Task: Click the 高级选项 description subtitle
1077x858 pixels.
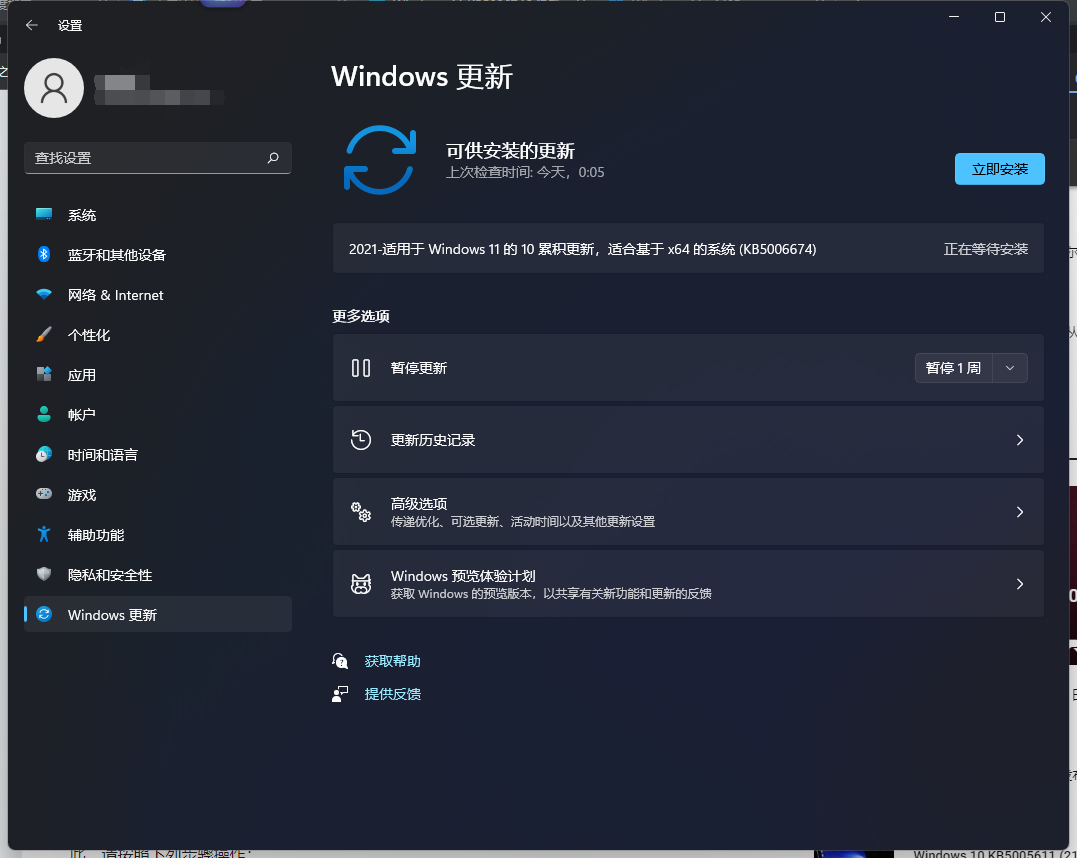Action: coord(523,522)
